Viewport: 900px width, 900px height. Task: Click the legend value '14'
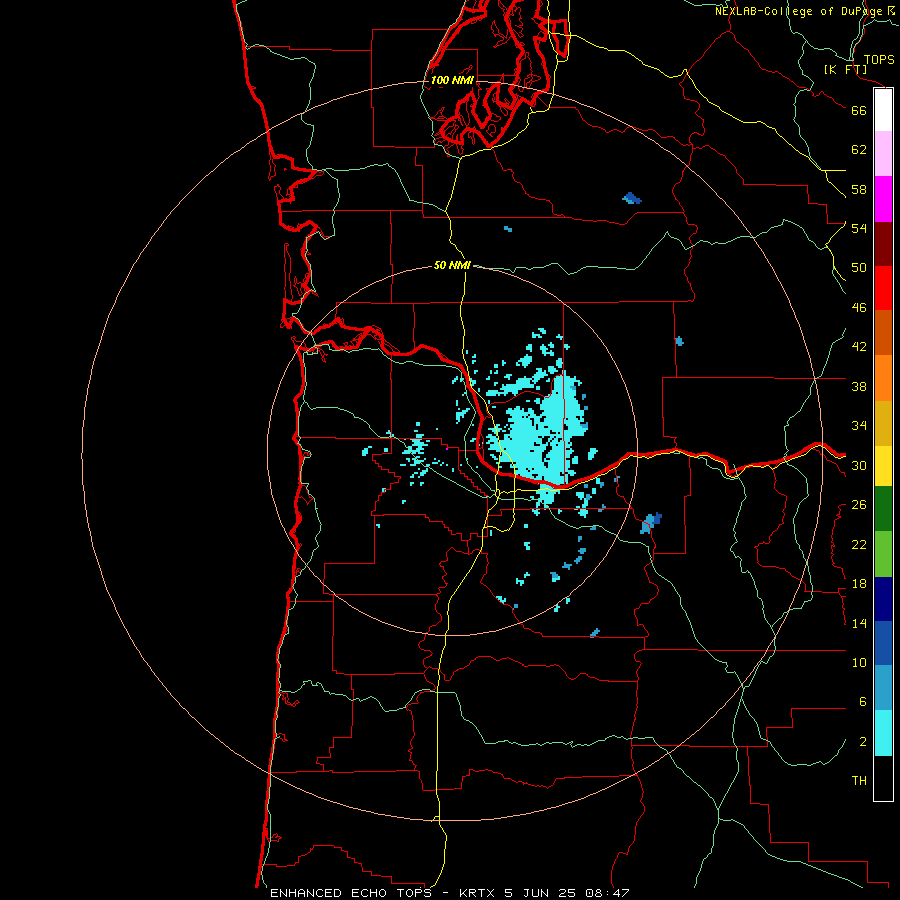(x=859, y=623)
